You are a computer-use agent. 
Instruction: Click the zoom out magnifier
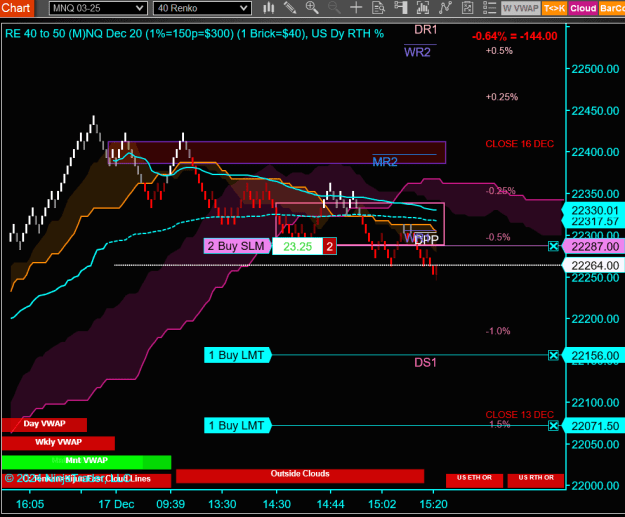tap(334, 8)
